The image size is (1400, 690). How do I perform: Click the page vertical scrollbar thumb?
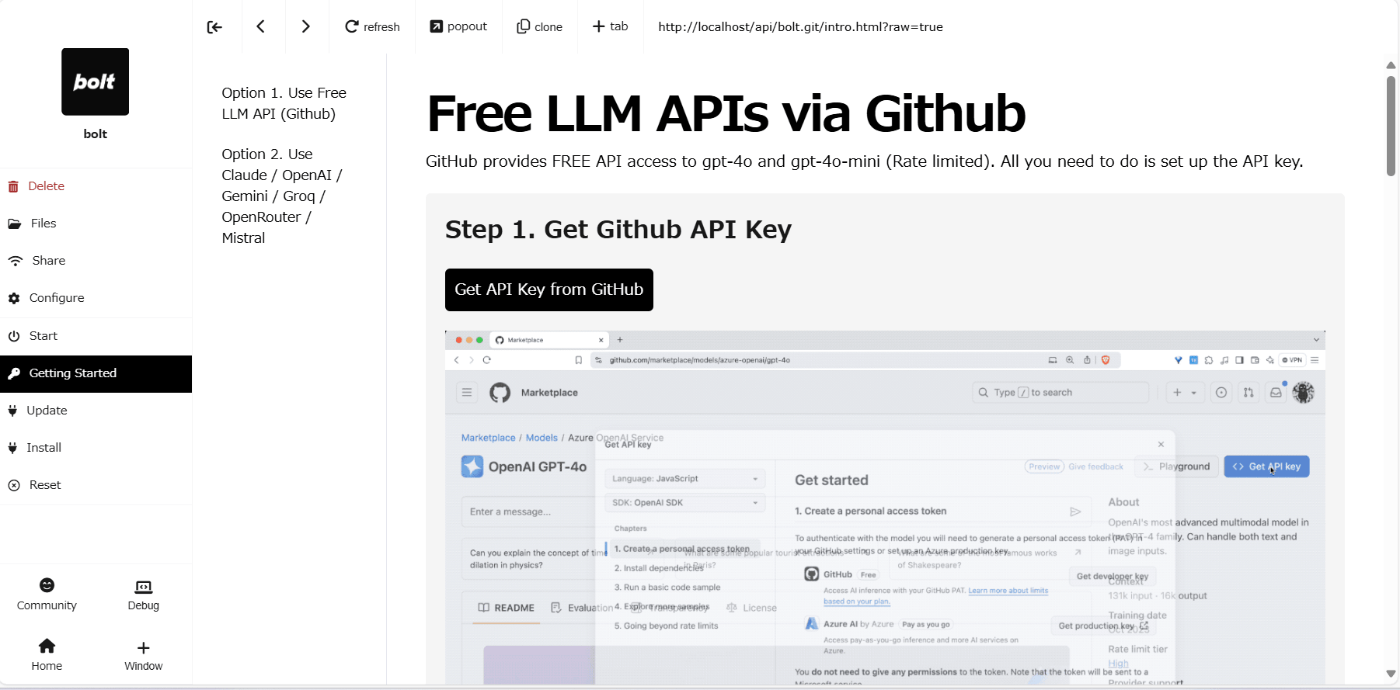(x=1391, y=125)
